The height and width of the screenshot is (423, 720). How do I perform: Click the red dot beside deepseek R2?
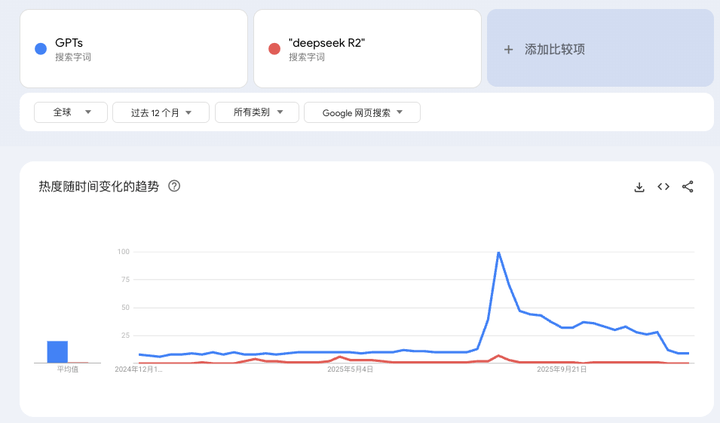tap(274, 49)
